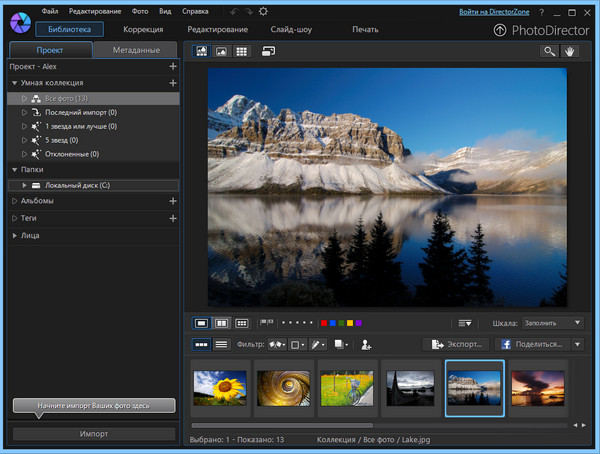Toggle the compare two-photo view layout

pos(221,323)
